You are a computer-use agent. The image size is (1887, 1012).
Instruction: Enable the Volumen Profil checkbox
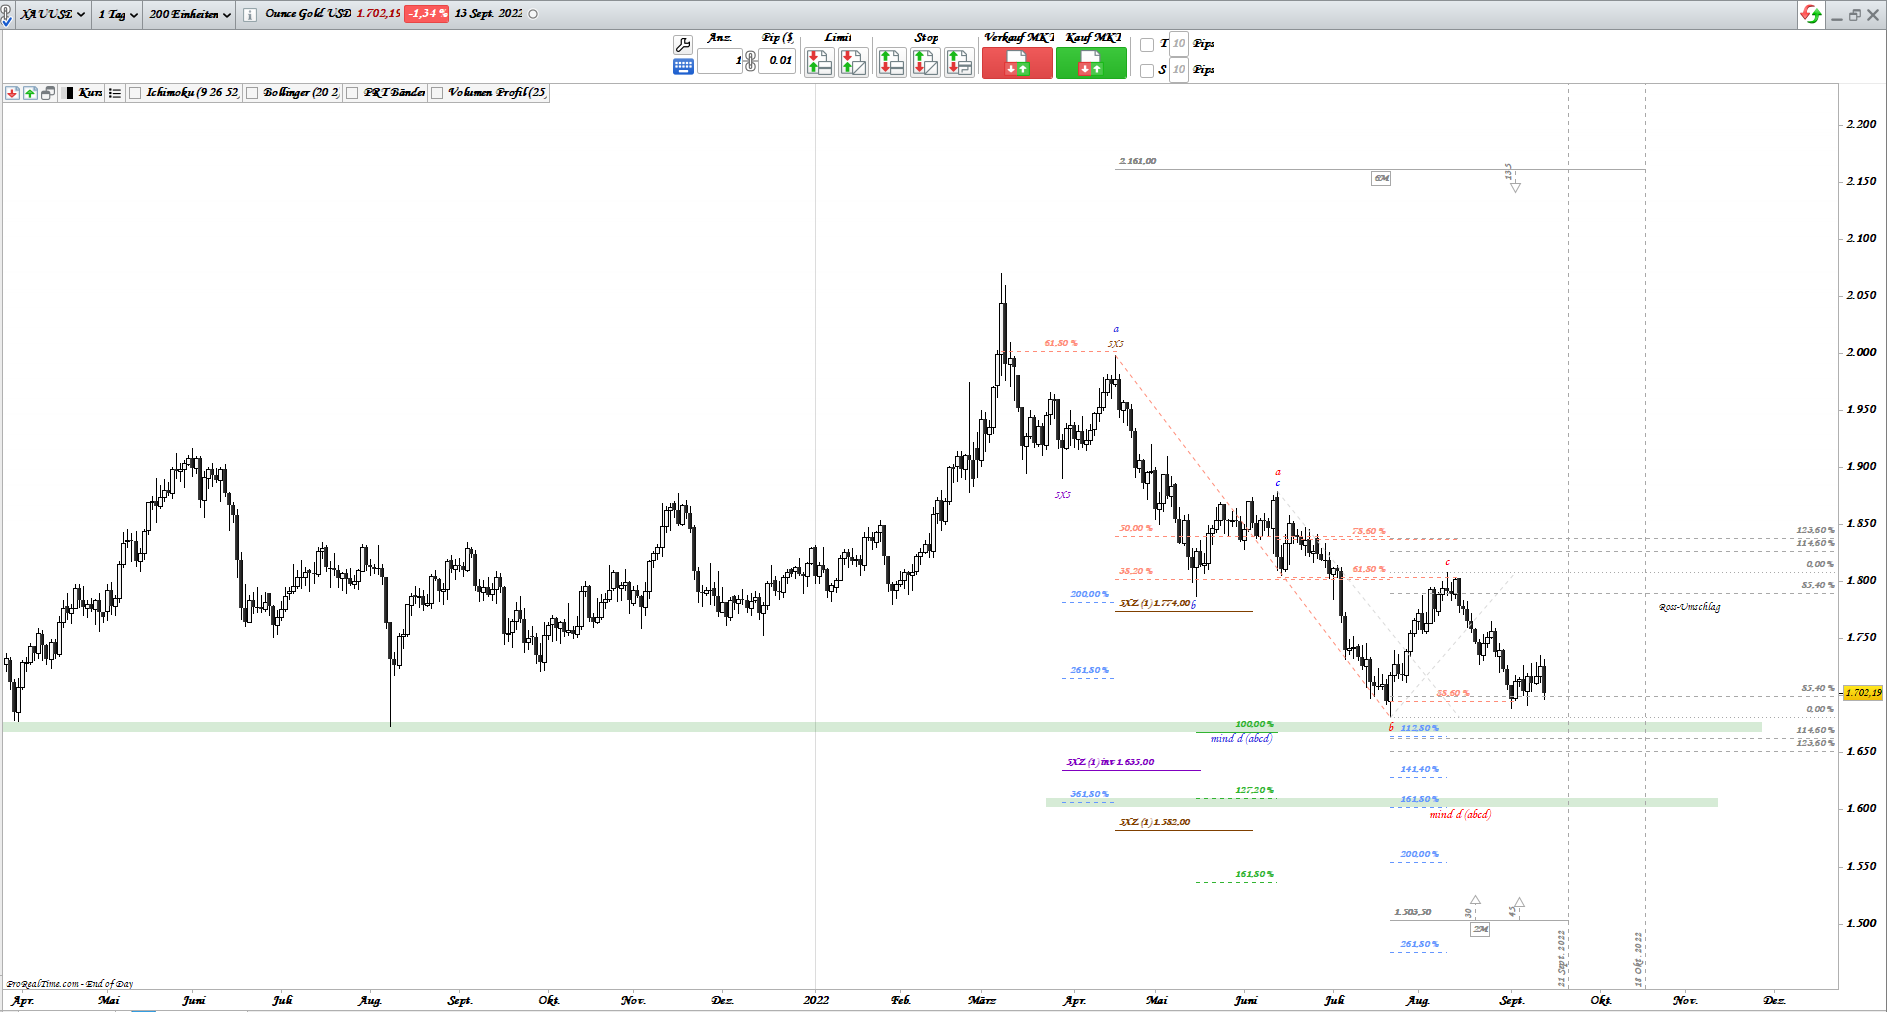[437, 93]
